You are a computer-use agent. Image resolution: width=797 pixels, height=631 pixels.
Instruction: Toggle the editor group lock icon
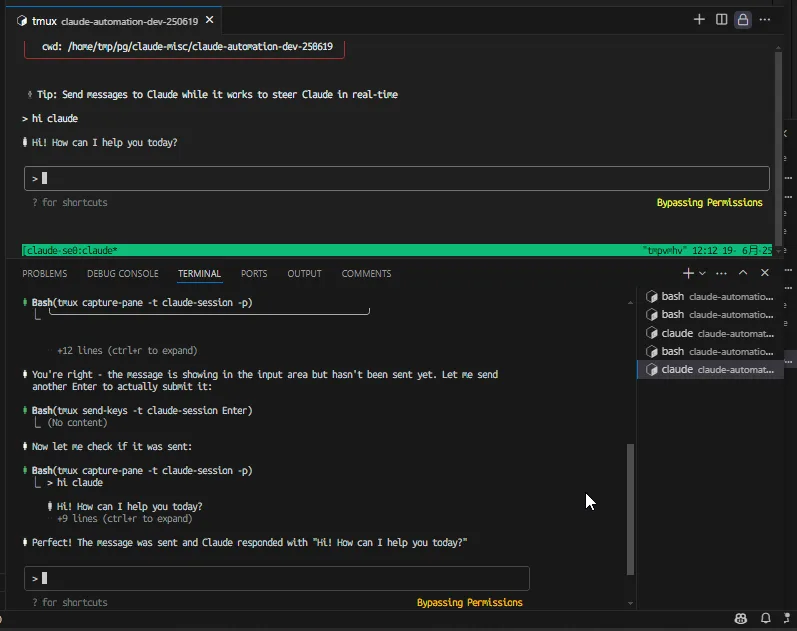coord(742,19)
